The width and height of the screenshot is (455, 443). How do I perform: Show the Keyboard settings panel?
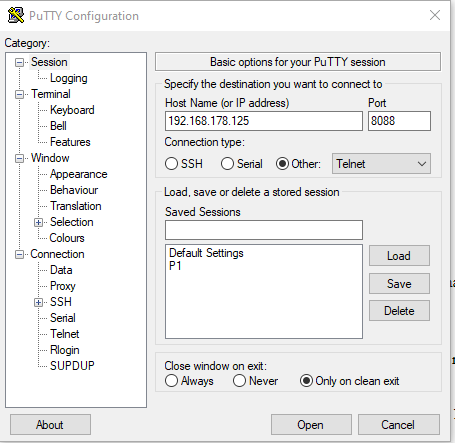(x=72, y=110)
